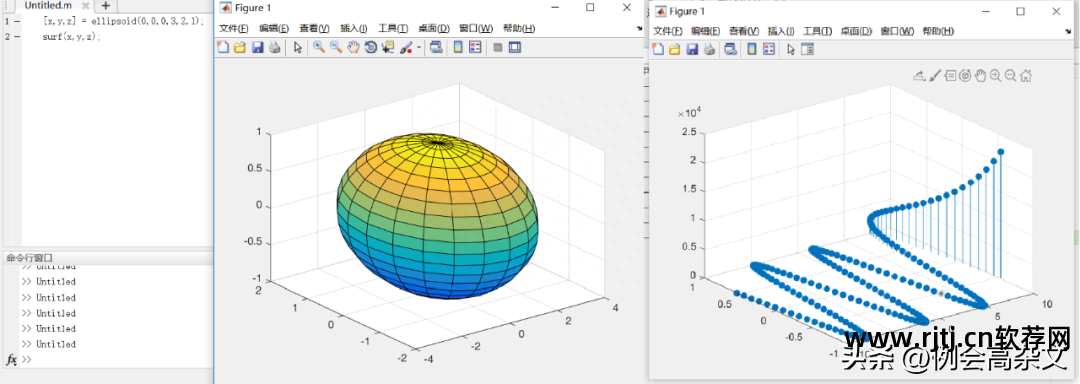Select Edit Plot arrow in ellipsoid figure toolbar
1080x384 pixels.
pyautogui.click(x=298, y=47)
